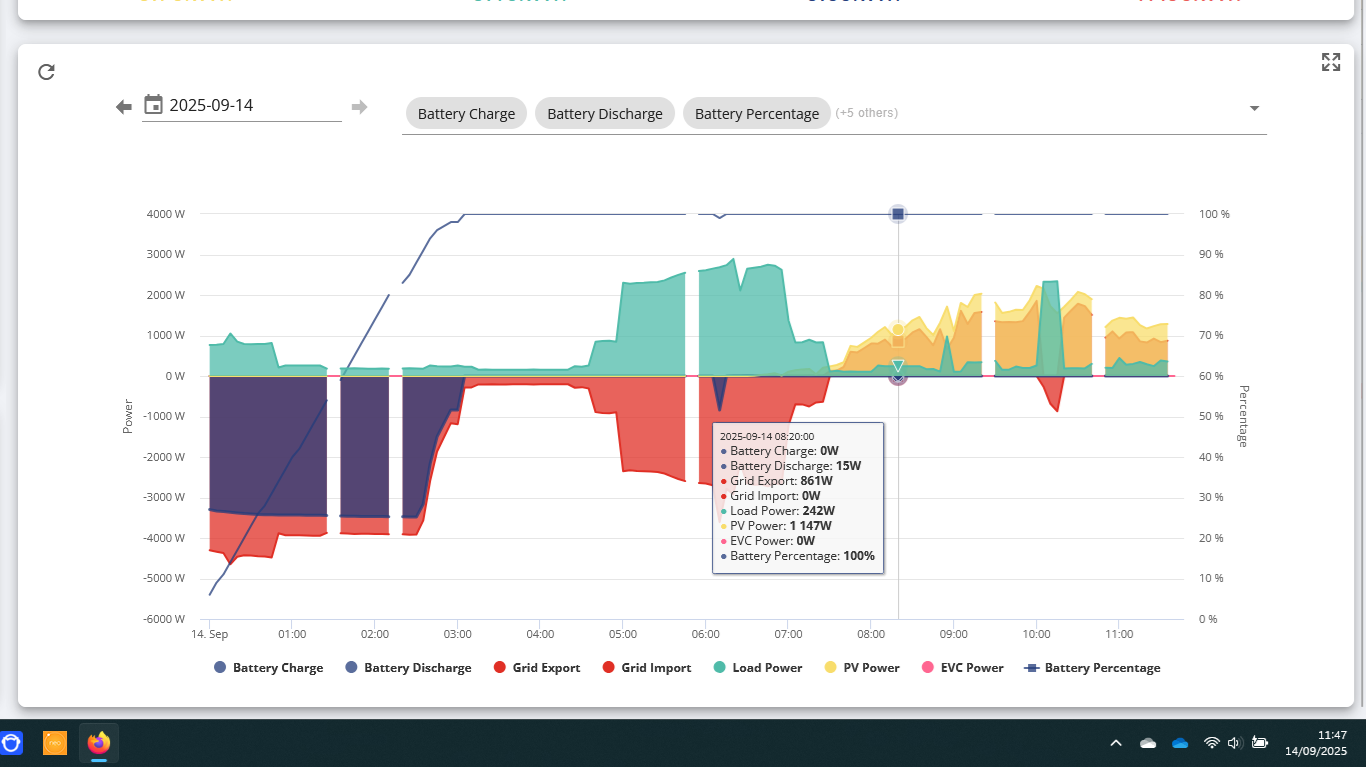Image resolution: width=1366 pixels, height=767 pixels.
Task: Hide Grid Export series in legend
Action: point(536,668)
